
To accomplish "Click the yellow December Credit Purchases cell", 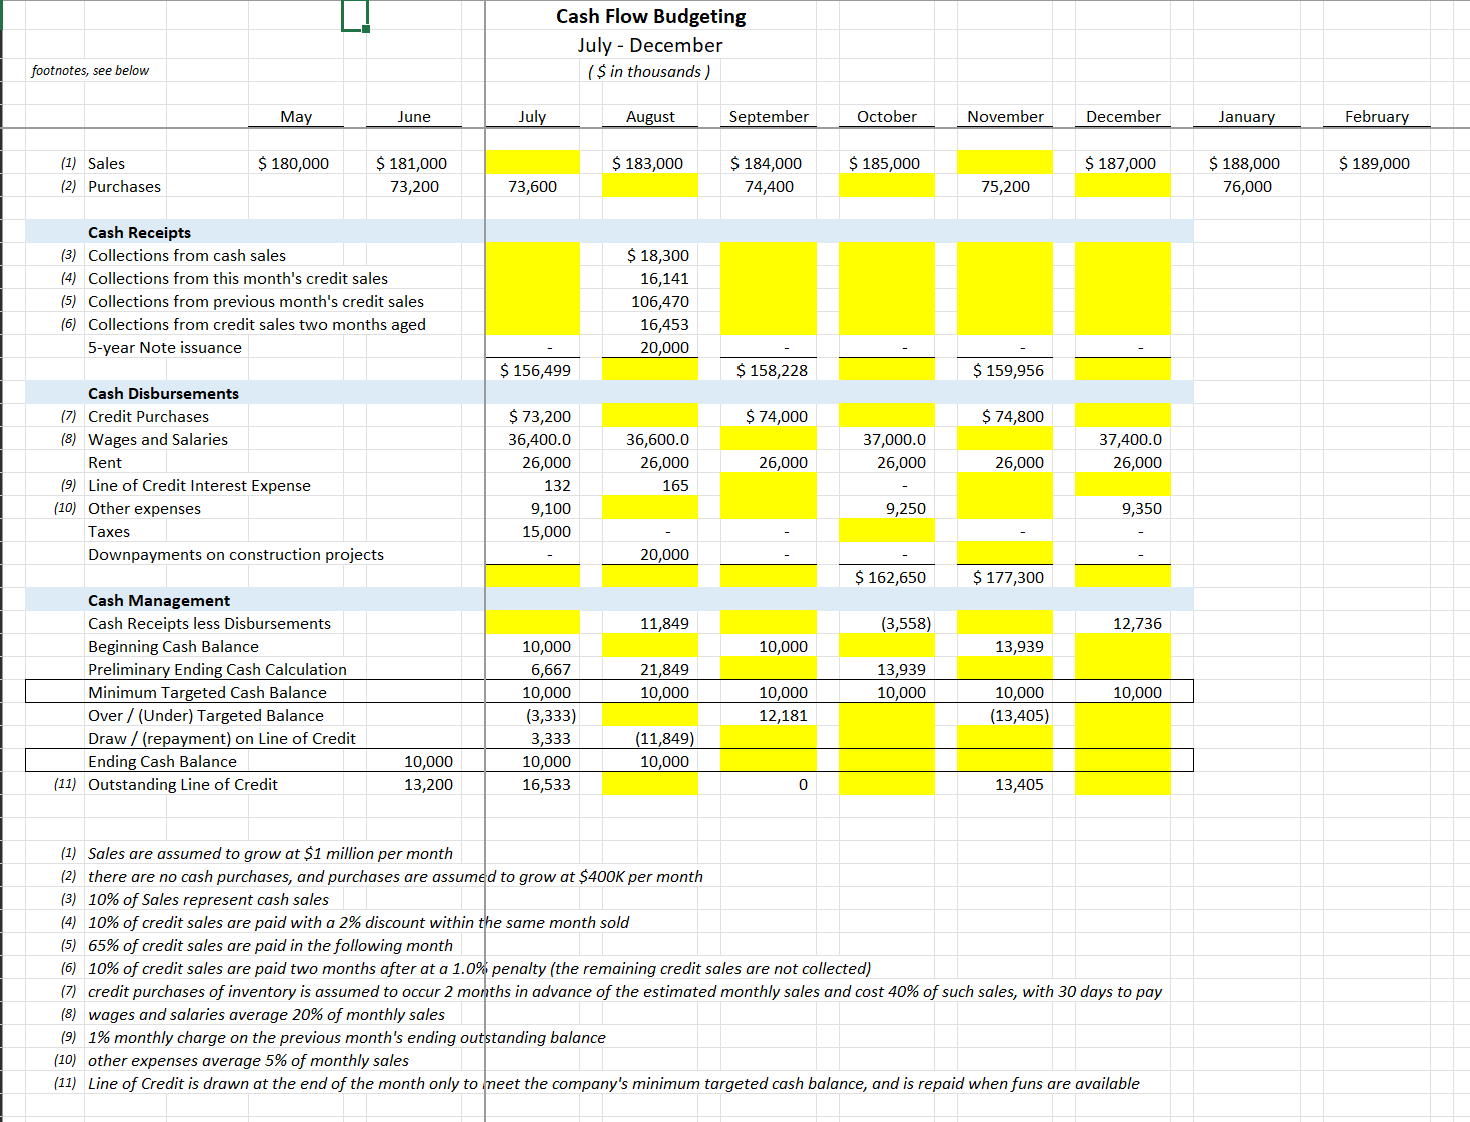I will point(1121,415).
